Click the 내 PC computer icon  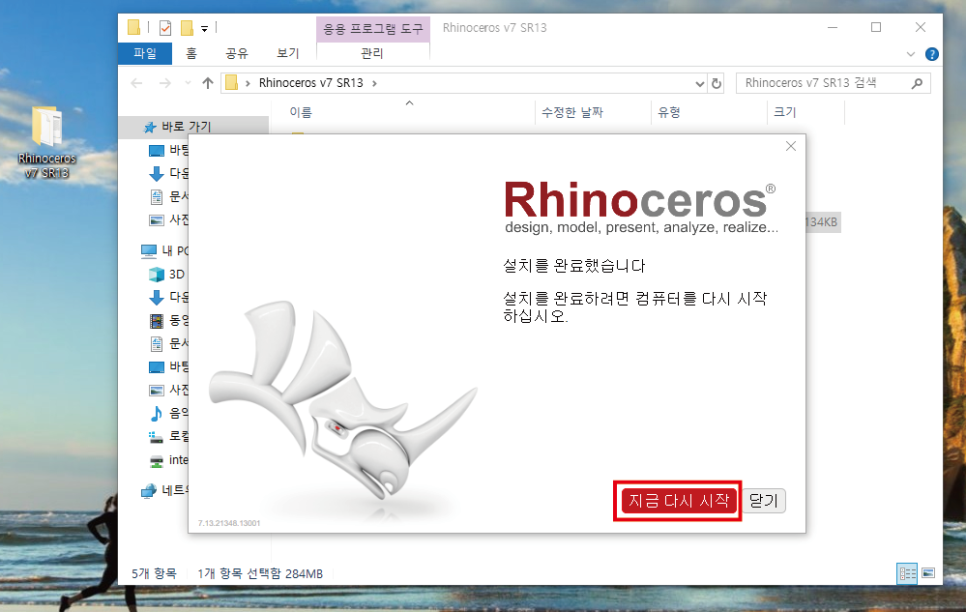tap(148, 251)
